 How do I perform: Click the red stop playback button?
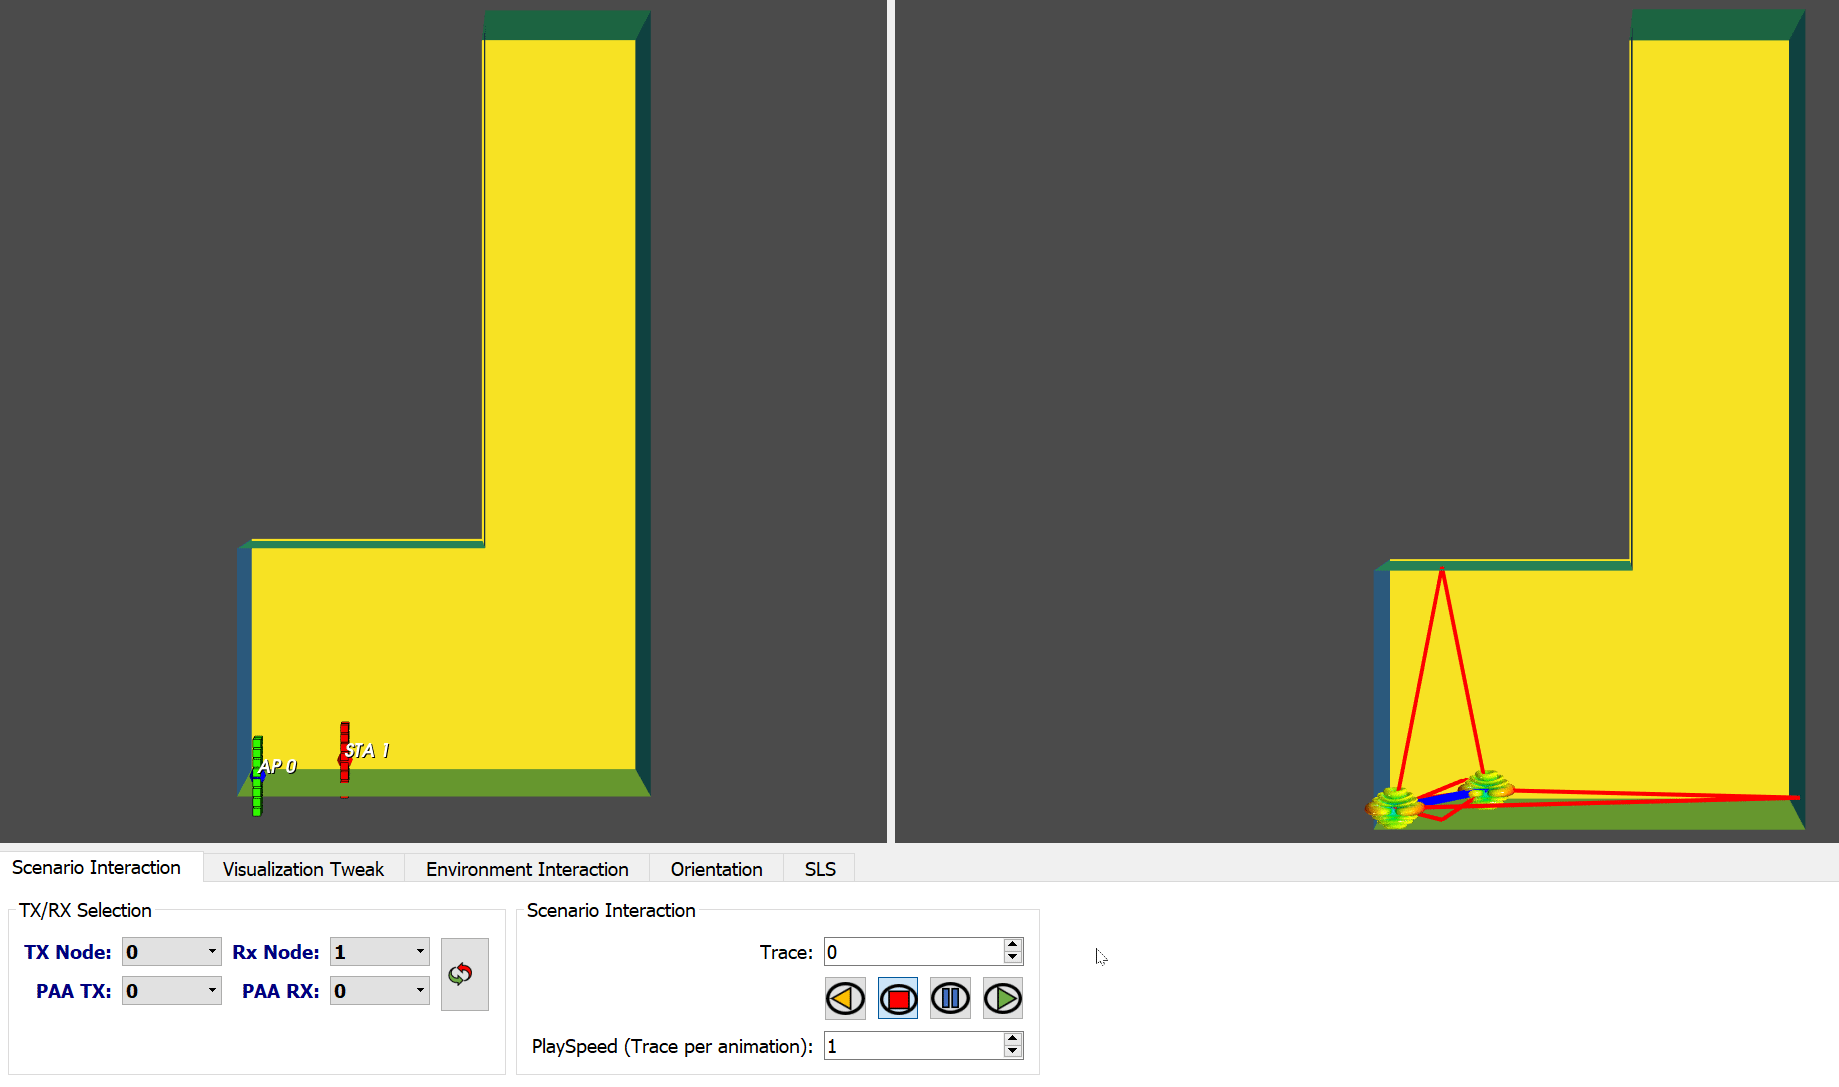click(898, 998)
